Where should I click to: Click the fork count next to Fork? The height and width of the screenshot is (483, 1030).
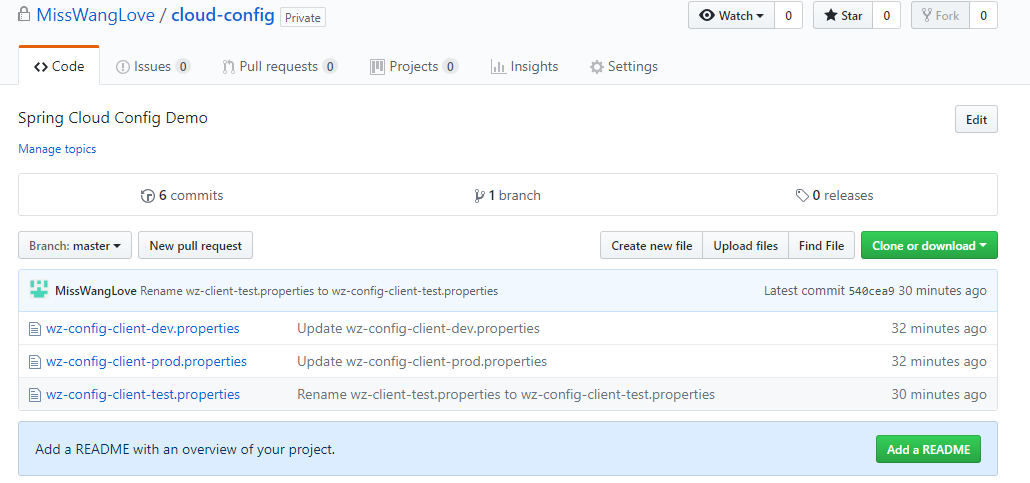coord(983,15)
